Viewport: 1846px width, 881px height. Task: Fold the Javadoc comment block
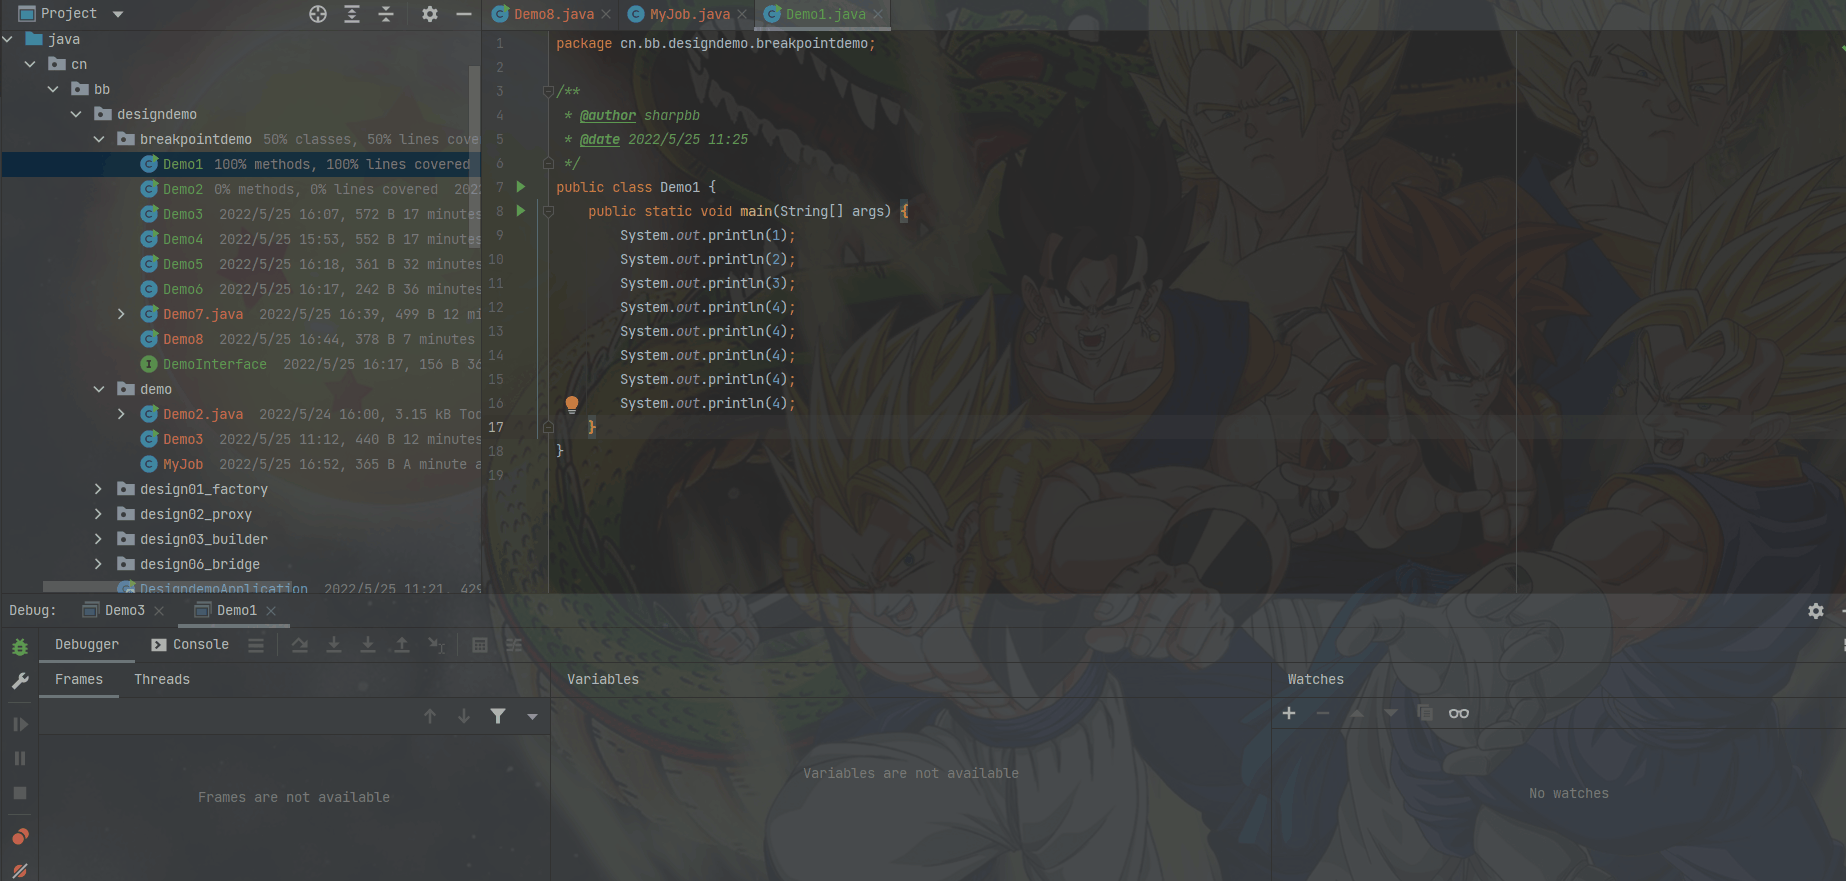click(x=548, y=91)
